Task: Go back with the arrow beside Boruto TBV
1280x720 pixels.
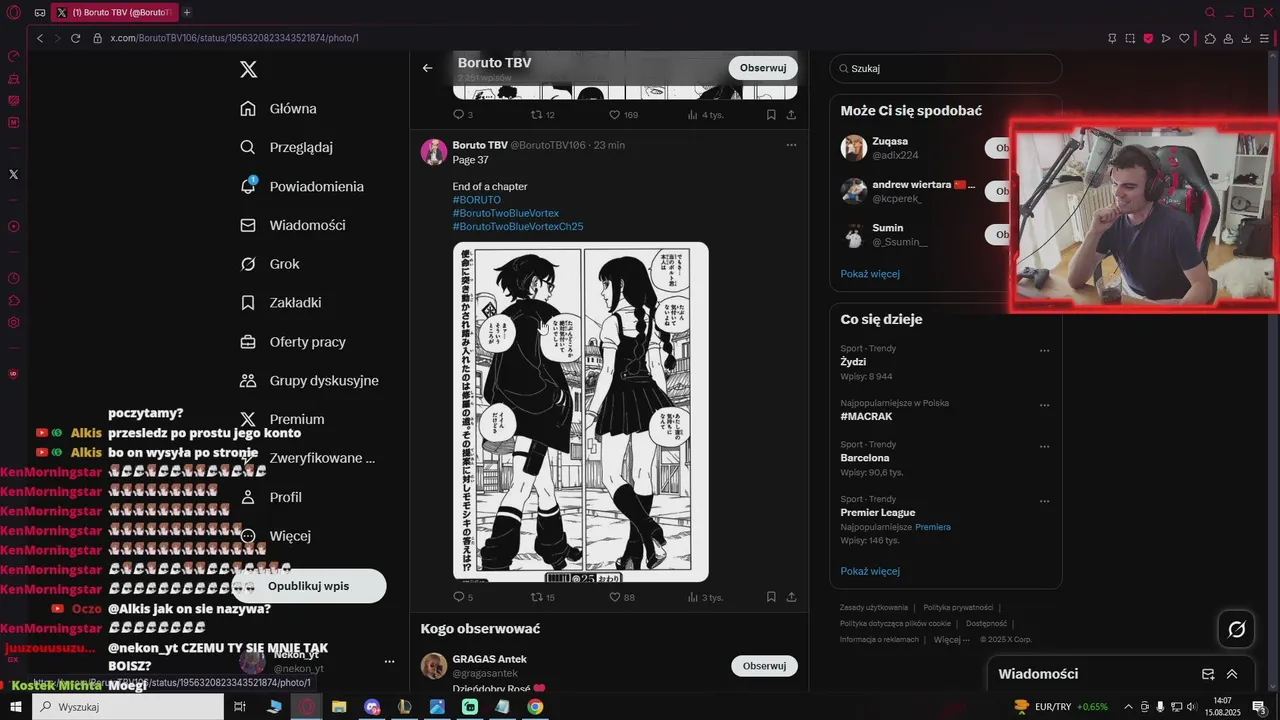Action: pos(427,68)
